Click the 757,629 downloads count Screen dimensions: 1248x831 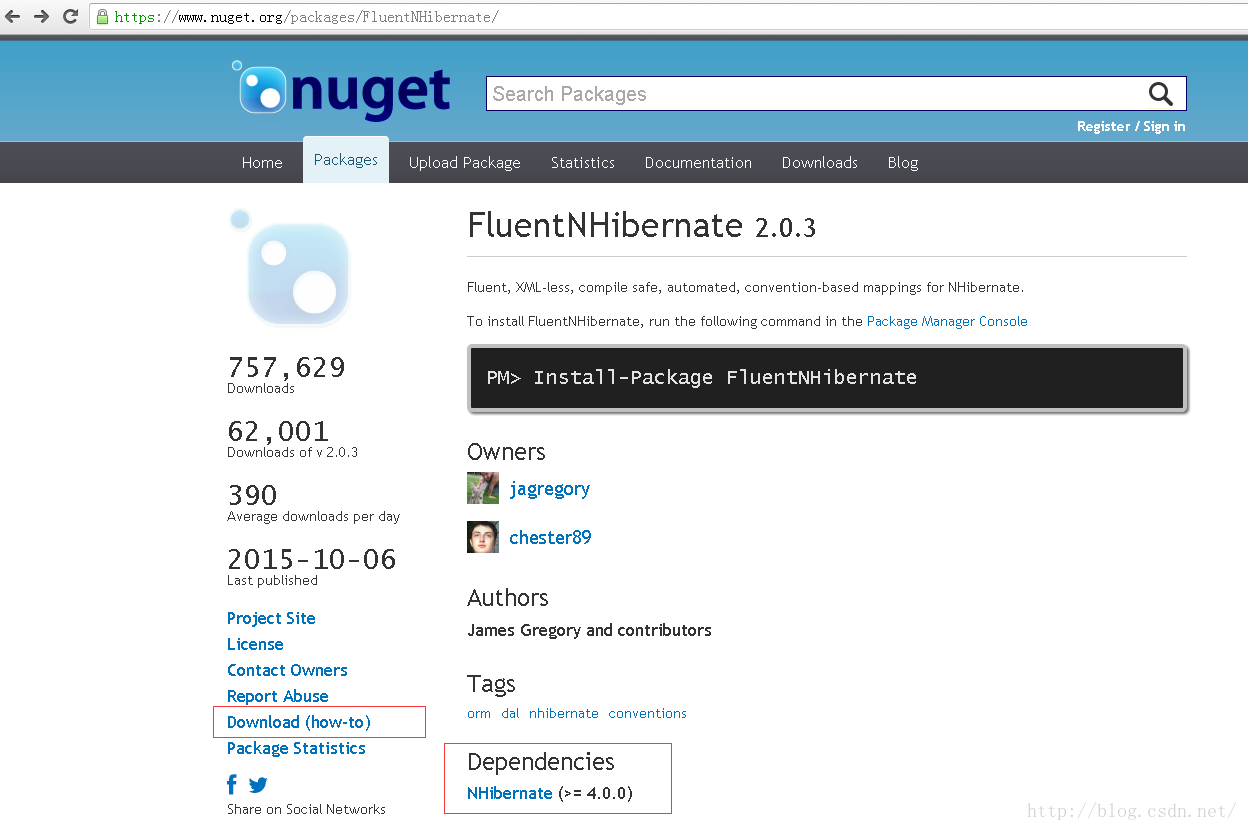(287, 368)
